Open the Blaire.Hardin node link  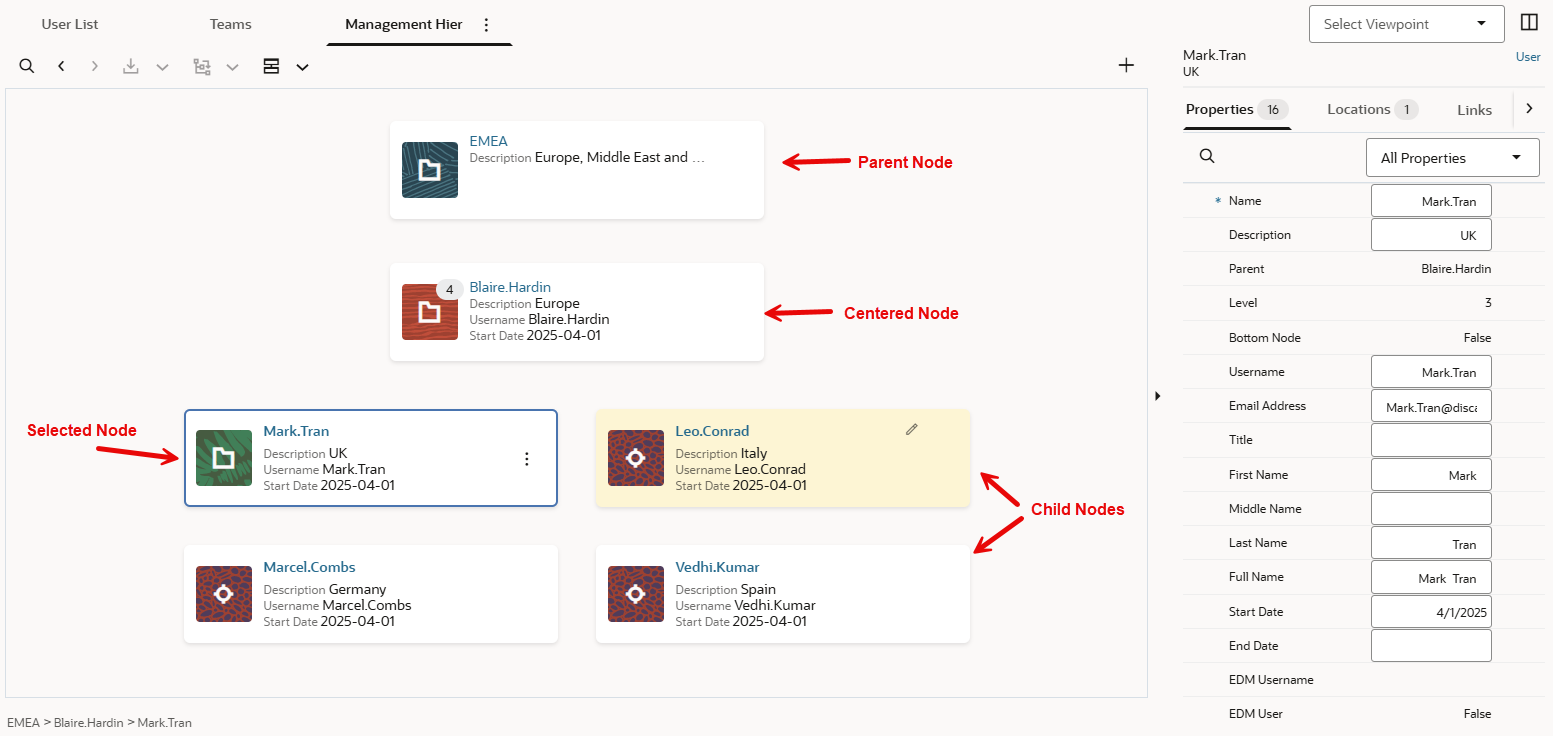[510, 287]
